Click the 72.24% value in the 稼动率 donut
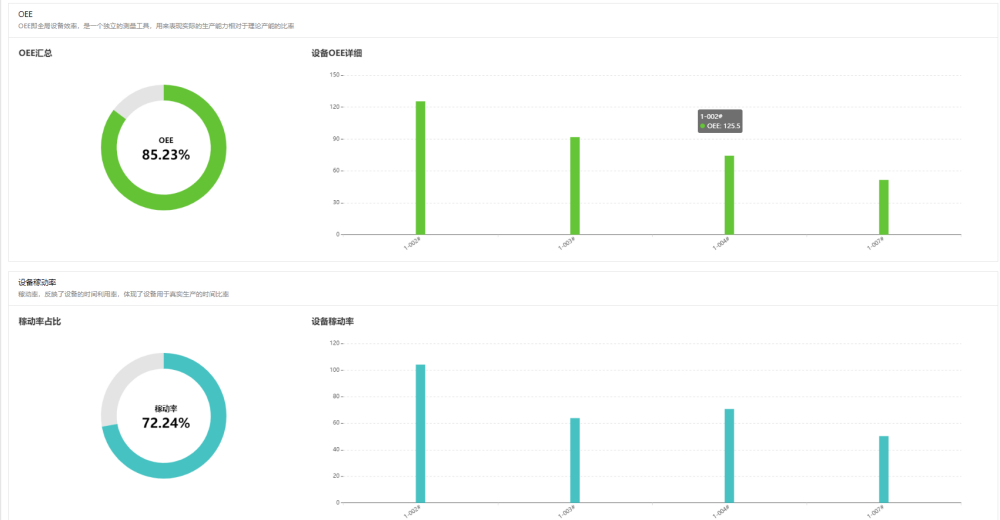The width and height of the screenshot is (1000, 520). (x=166, y=423)
